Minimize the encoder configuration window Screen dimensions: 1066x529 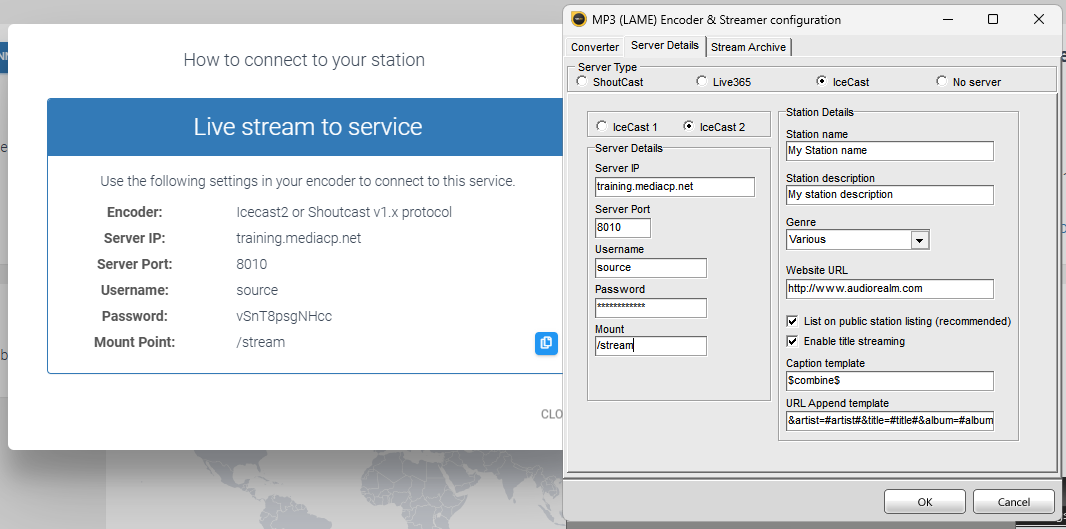[948, 20]
